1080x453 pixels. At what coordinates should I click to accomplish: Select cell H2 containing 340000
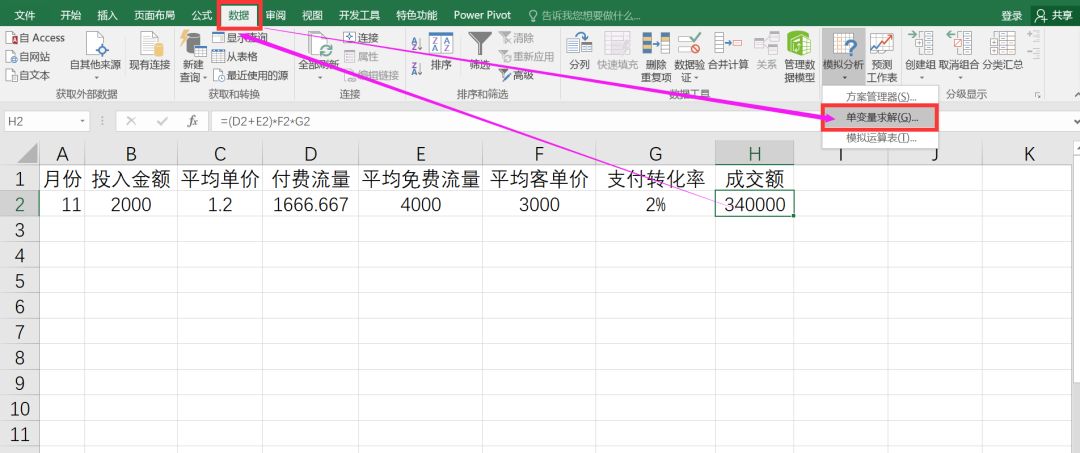[754, 204]
